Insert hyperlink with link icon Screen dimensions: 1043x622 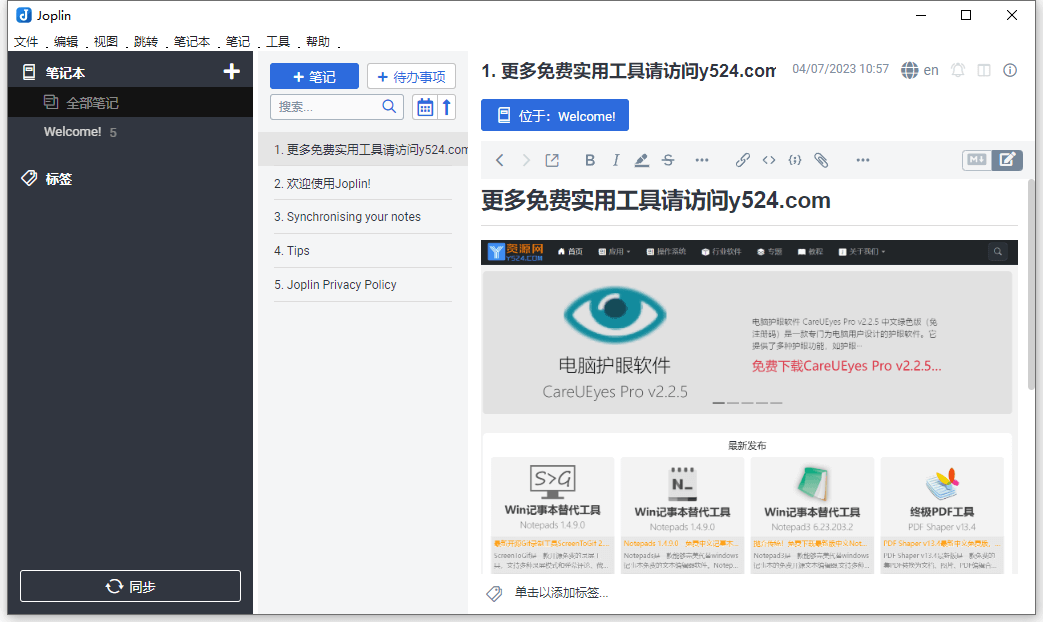pyautogui.click(x=742, y=160)
